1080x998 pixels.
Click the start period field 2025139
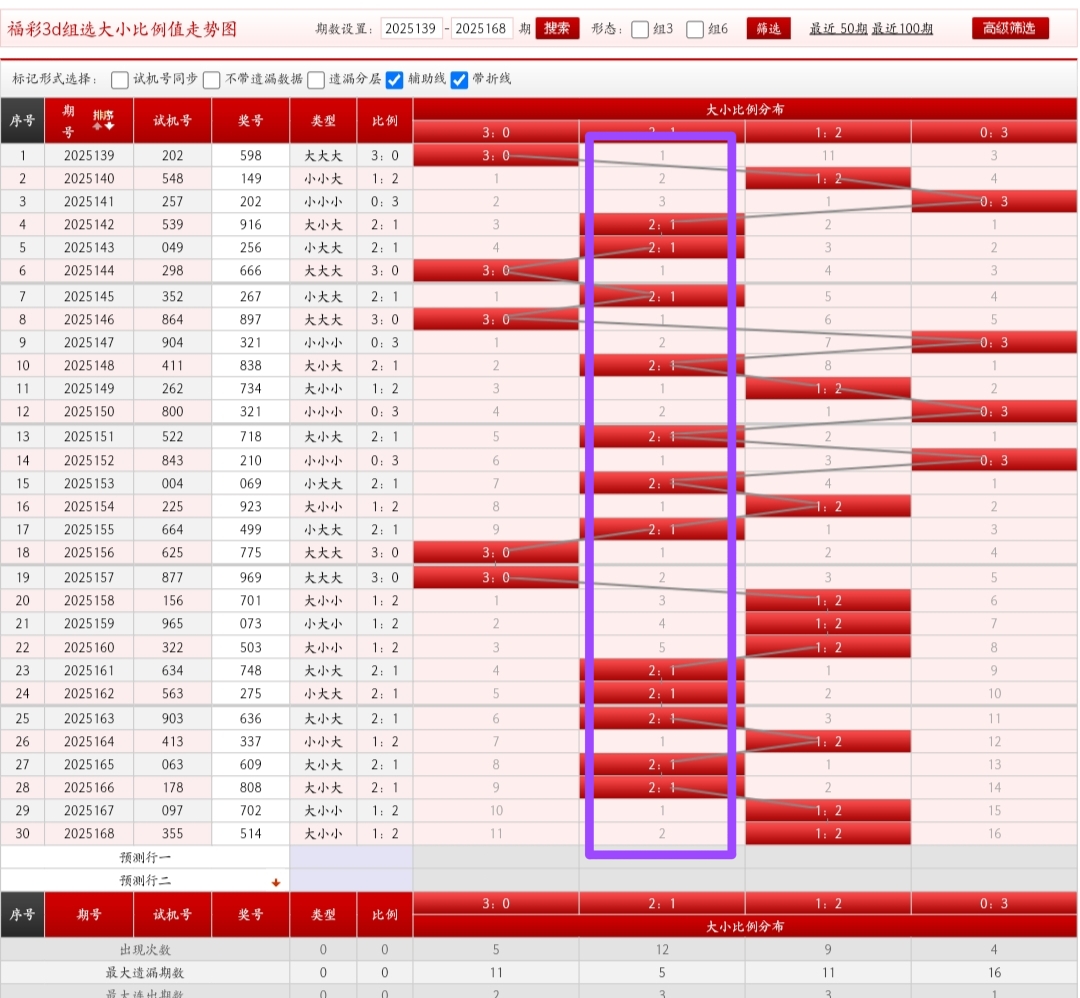(x=411, y=29)
